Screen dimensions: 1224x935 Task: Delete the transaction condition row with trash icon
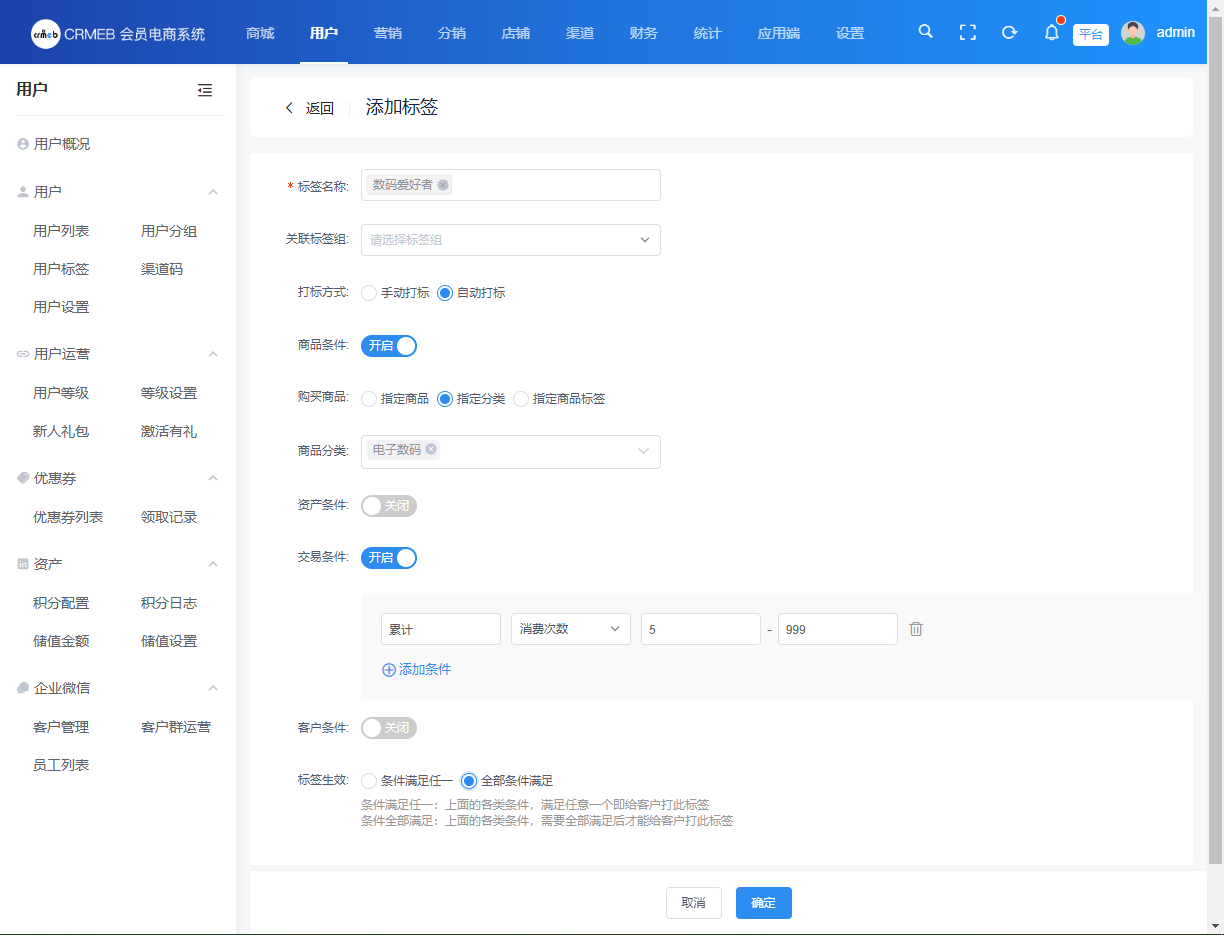click(x=916, y=629)
